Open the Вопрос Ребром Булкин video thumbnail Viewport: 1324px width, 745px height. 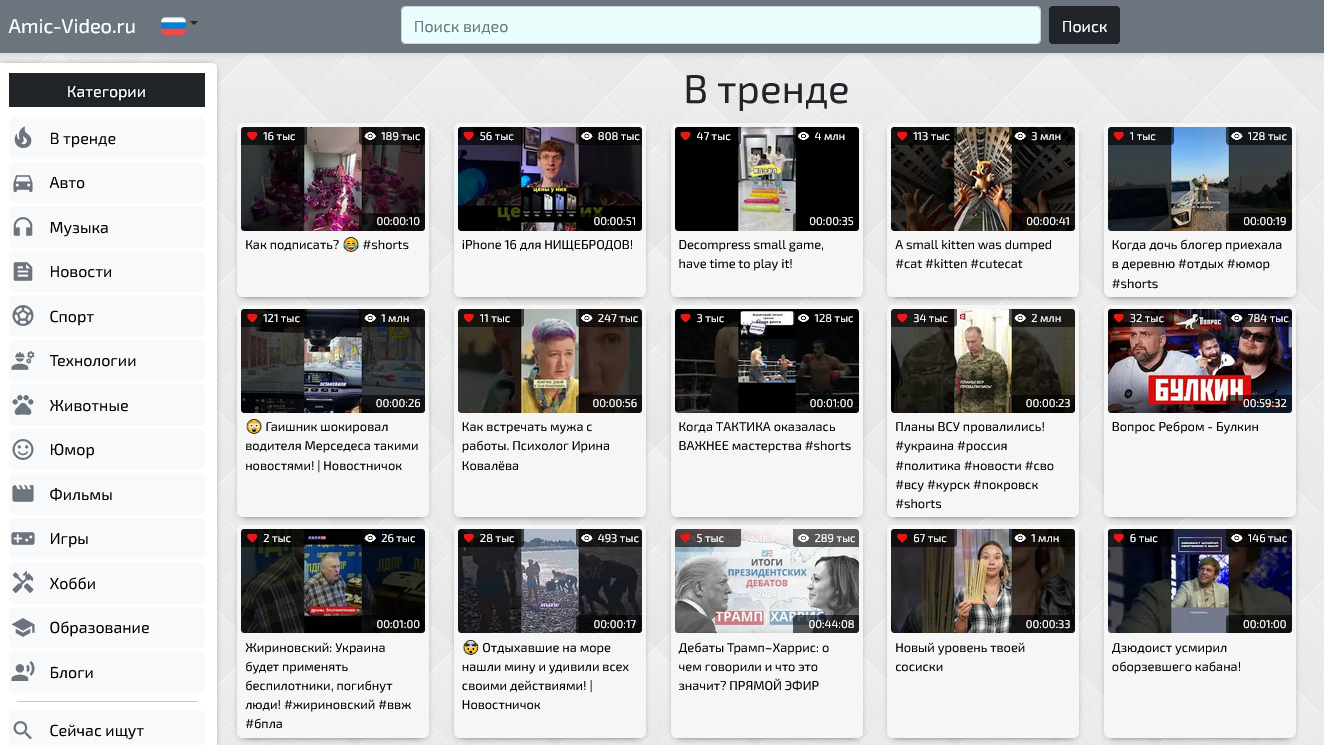1199,361
